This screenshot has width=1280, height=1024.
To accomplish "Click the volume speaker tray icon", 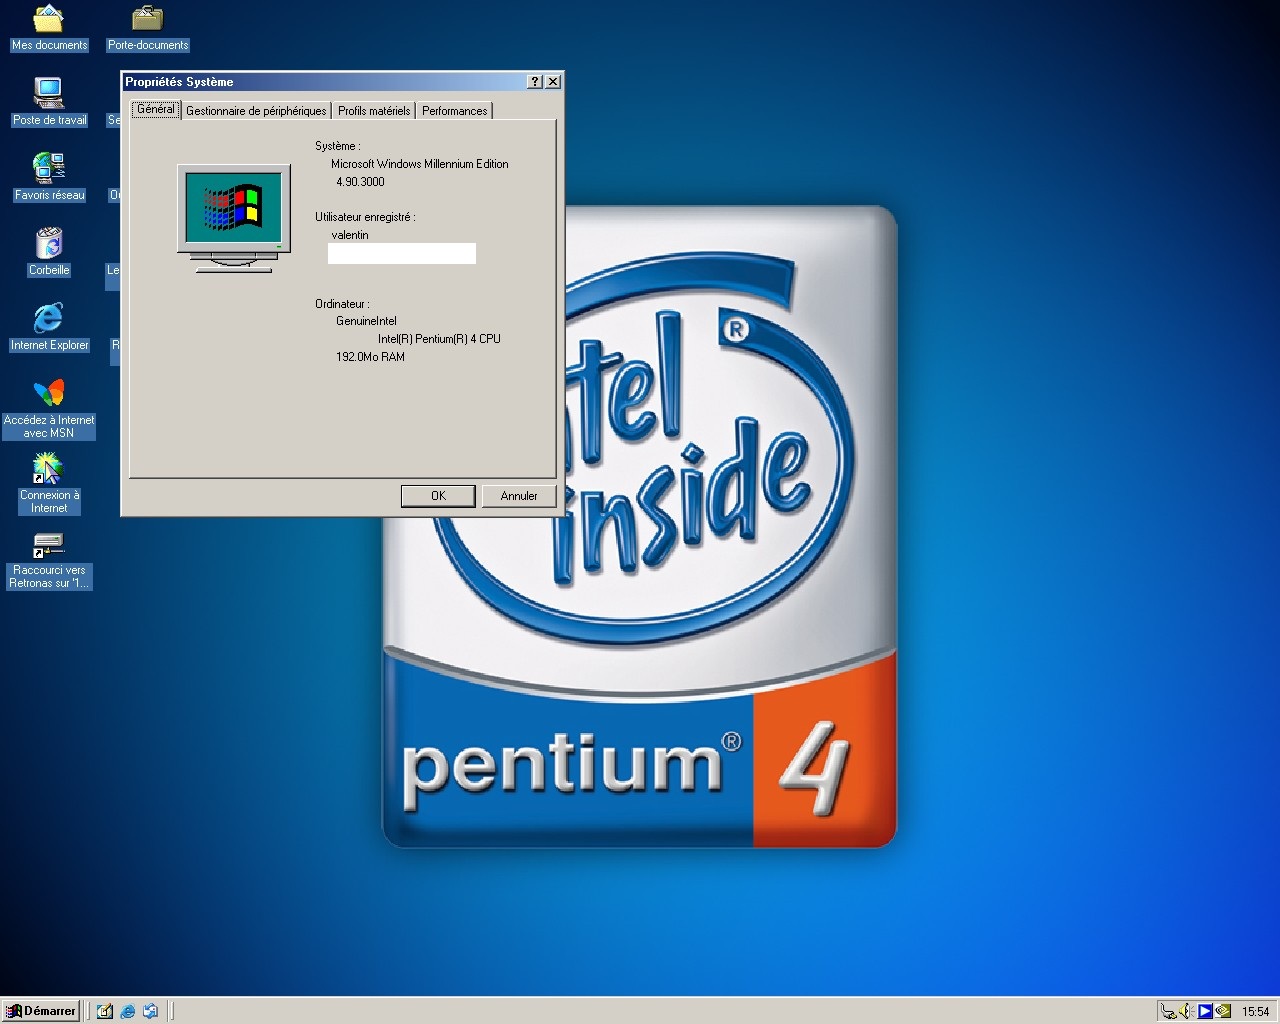I will click(1186, 1011).
